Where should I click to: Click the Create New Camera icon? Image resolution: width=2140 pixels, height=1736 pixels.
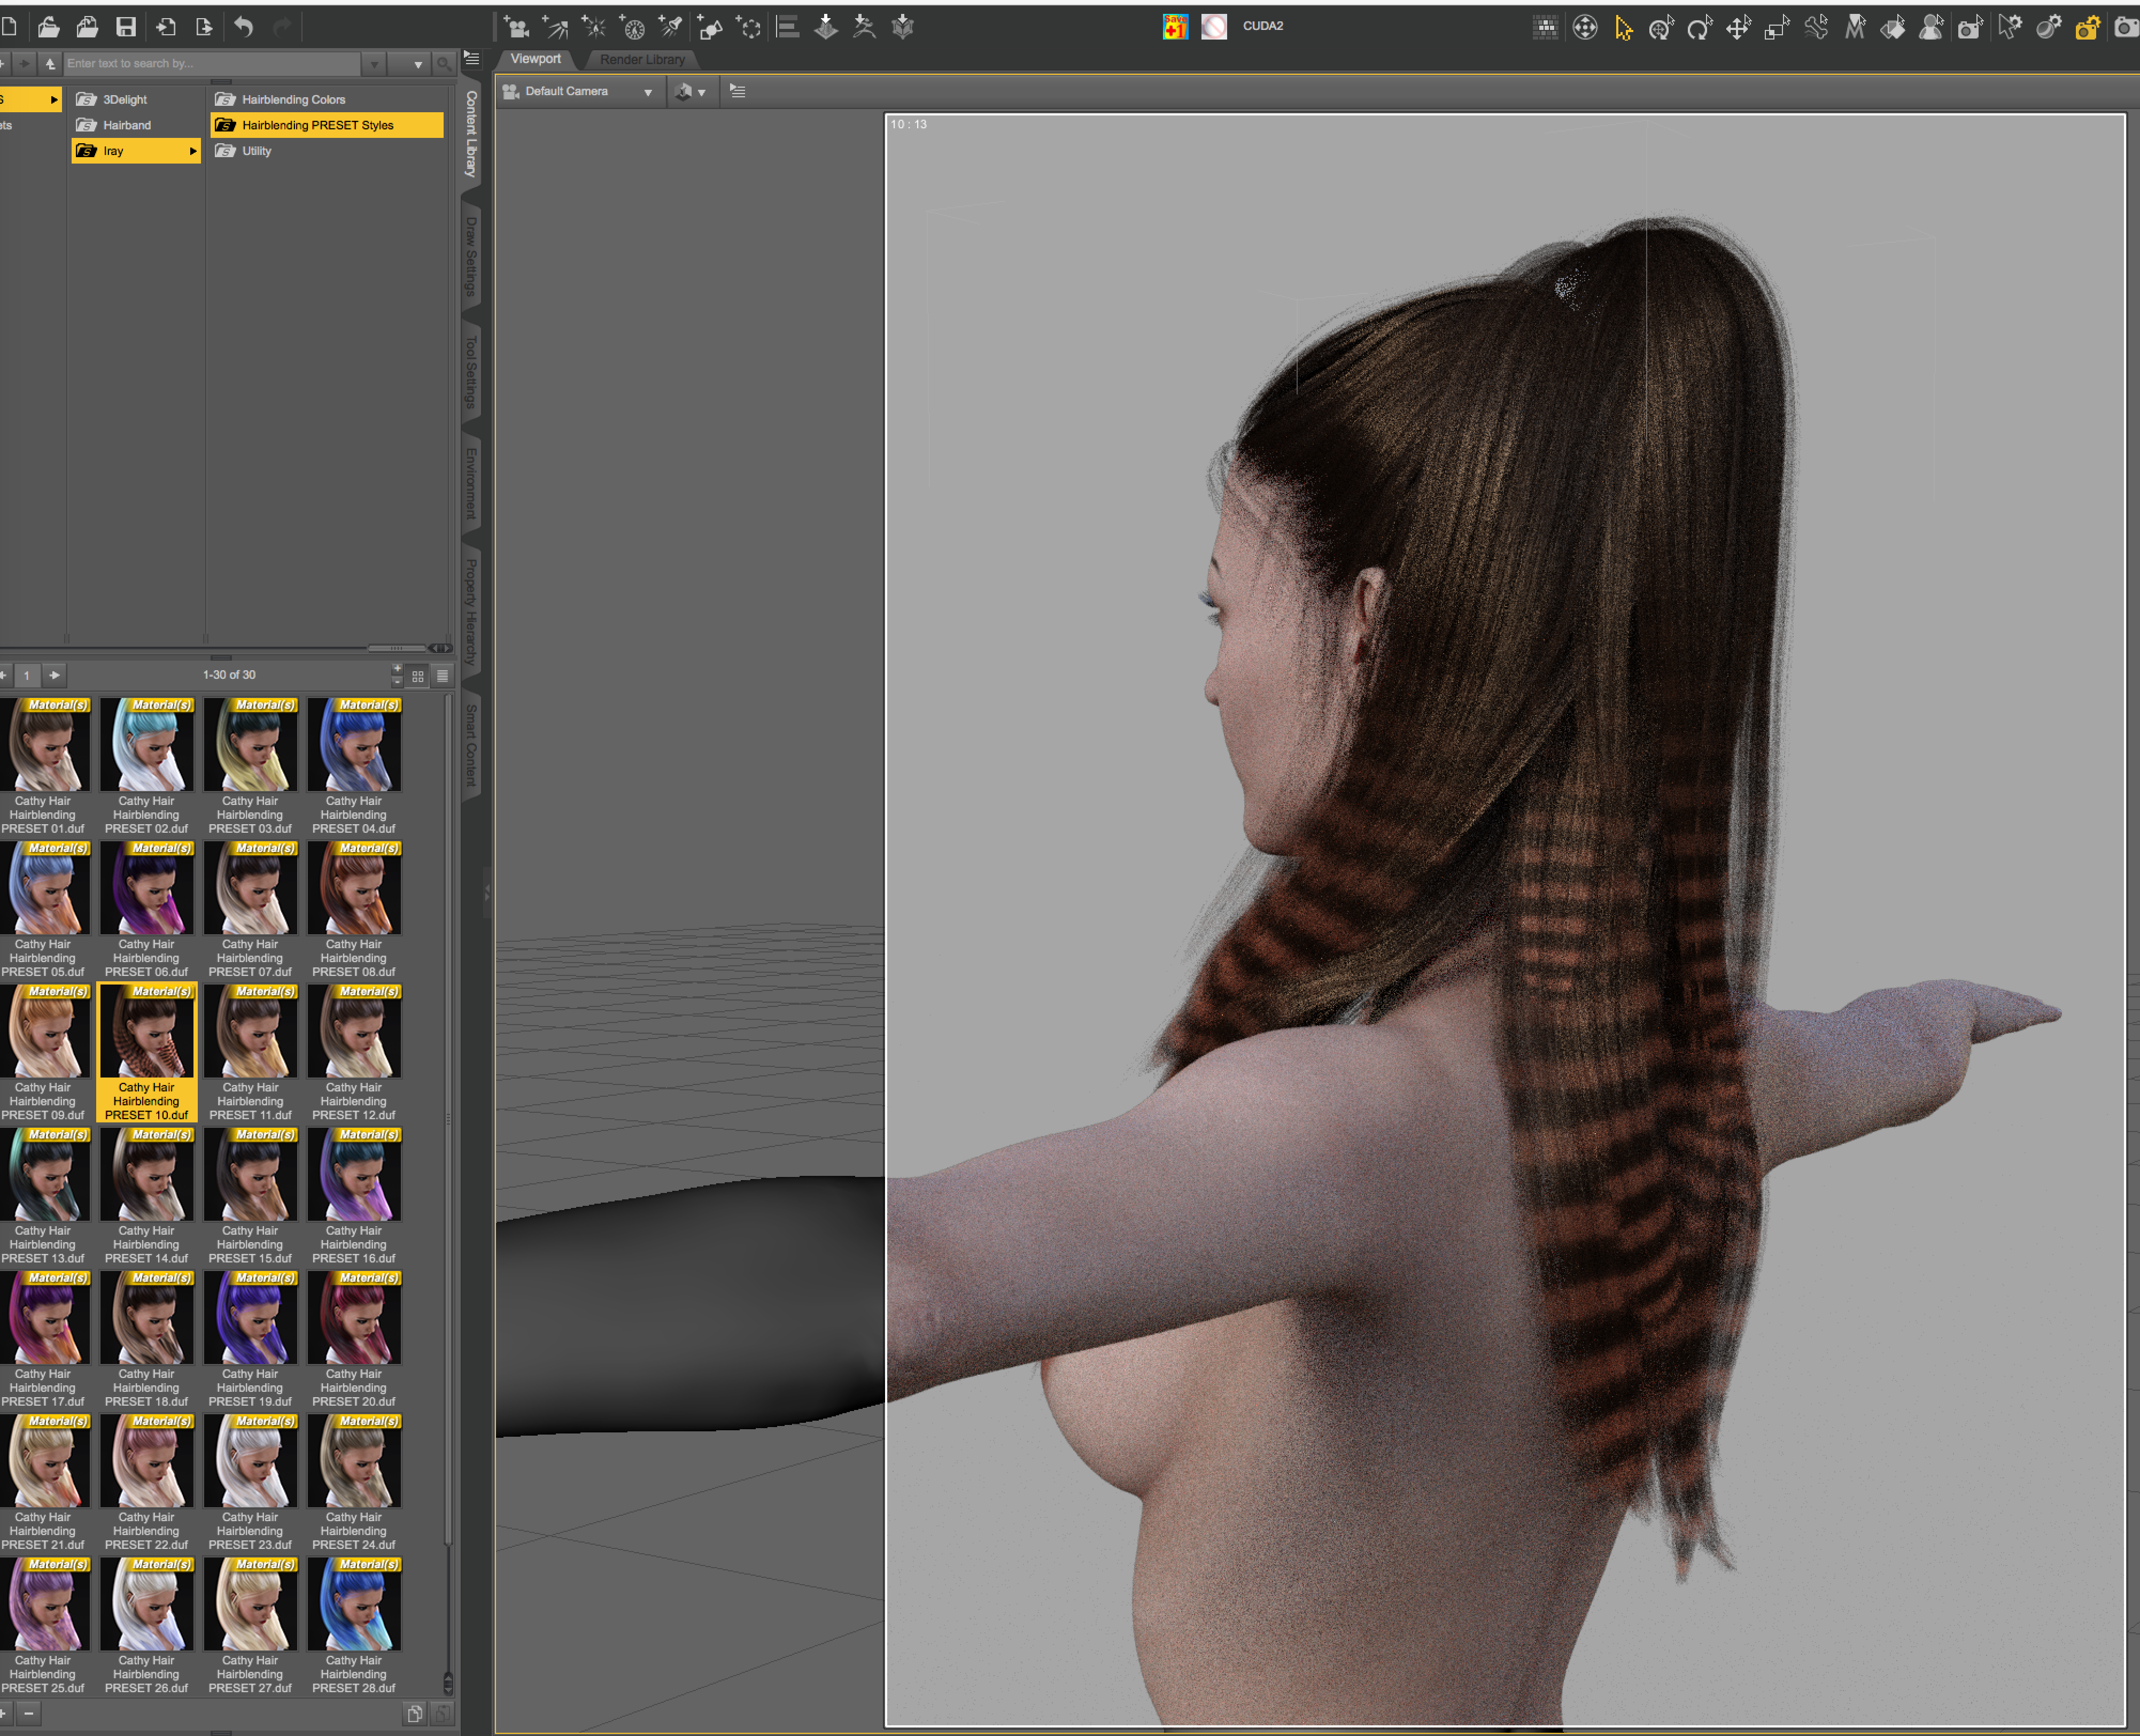516,27
